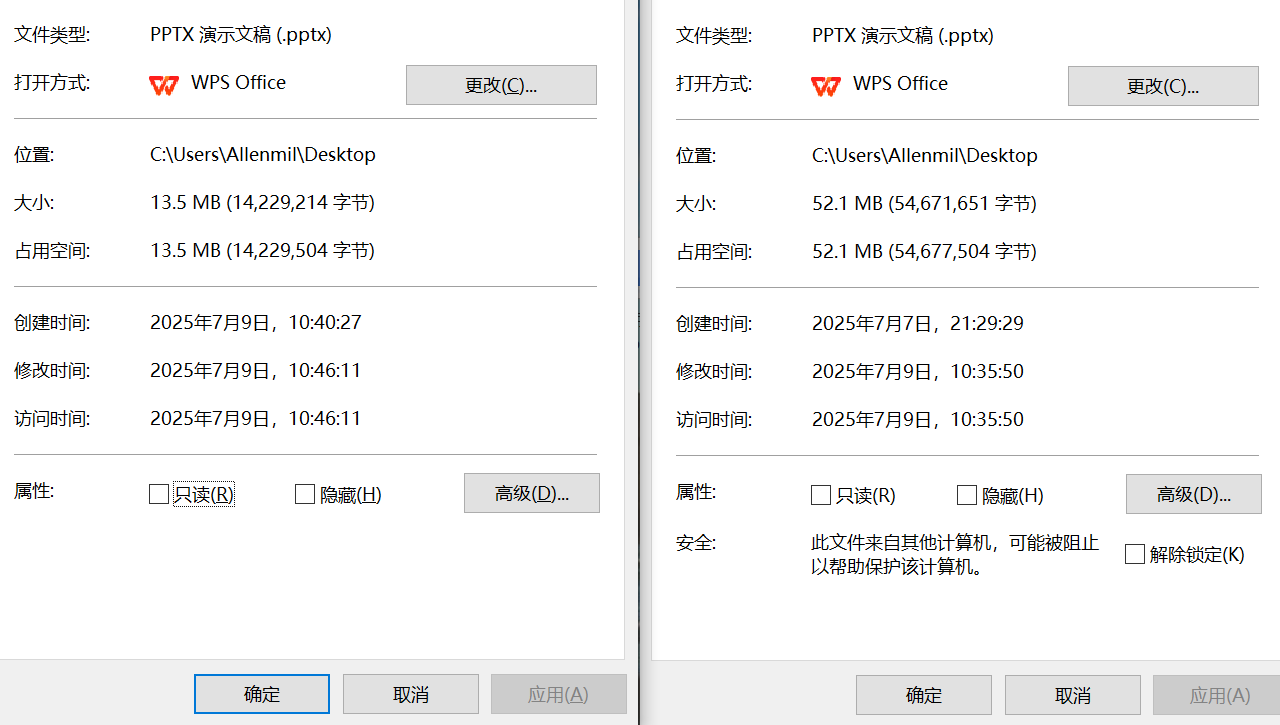
Task: Click the WPS Office icon in the 52.1 MB file dialog
Action: (x=826, y=85)
